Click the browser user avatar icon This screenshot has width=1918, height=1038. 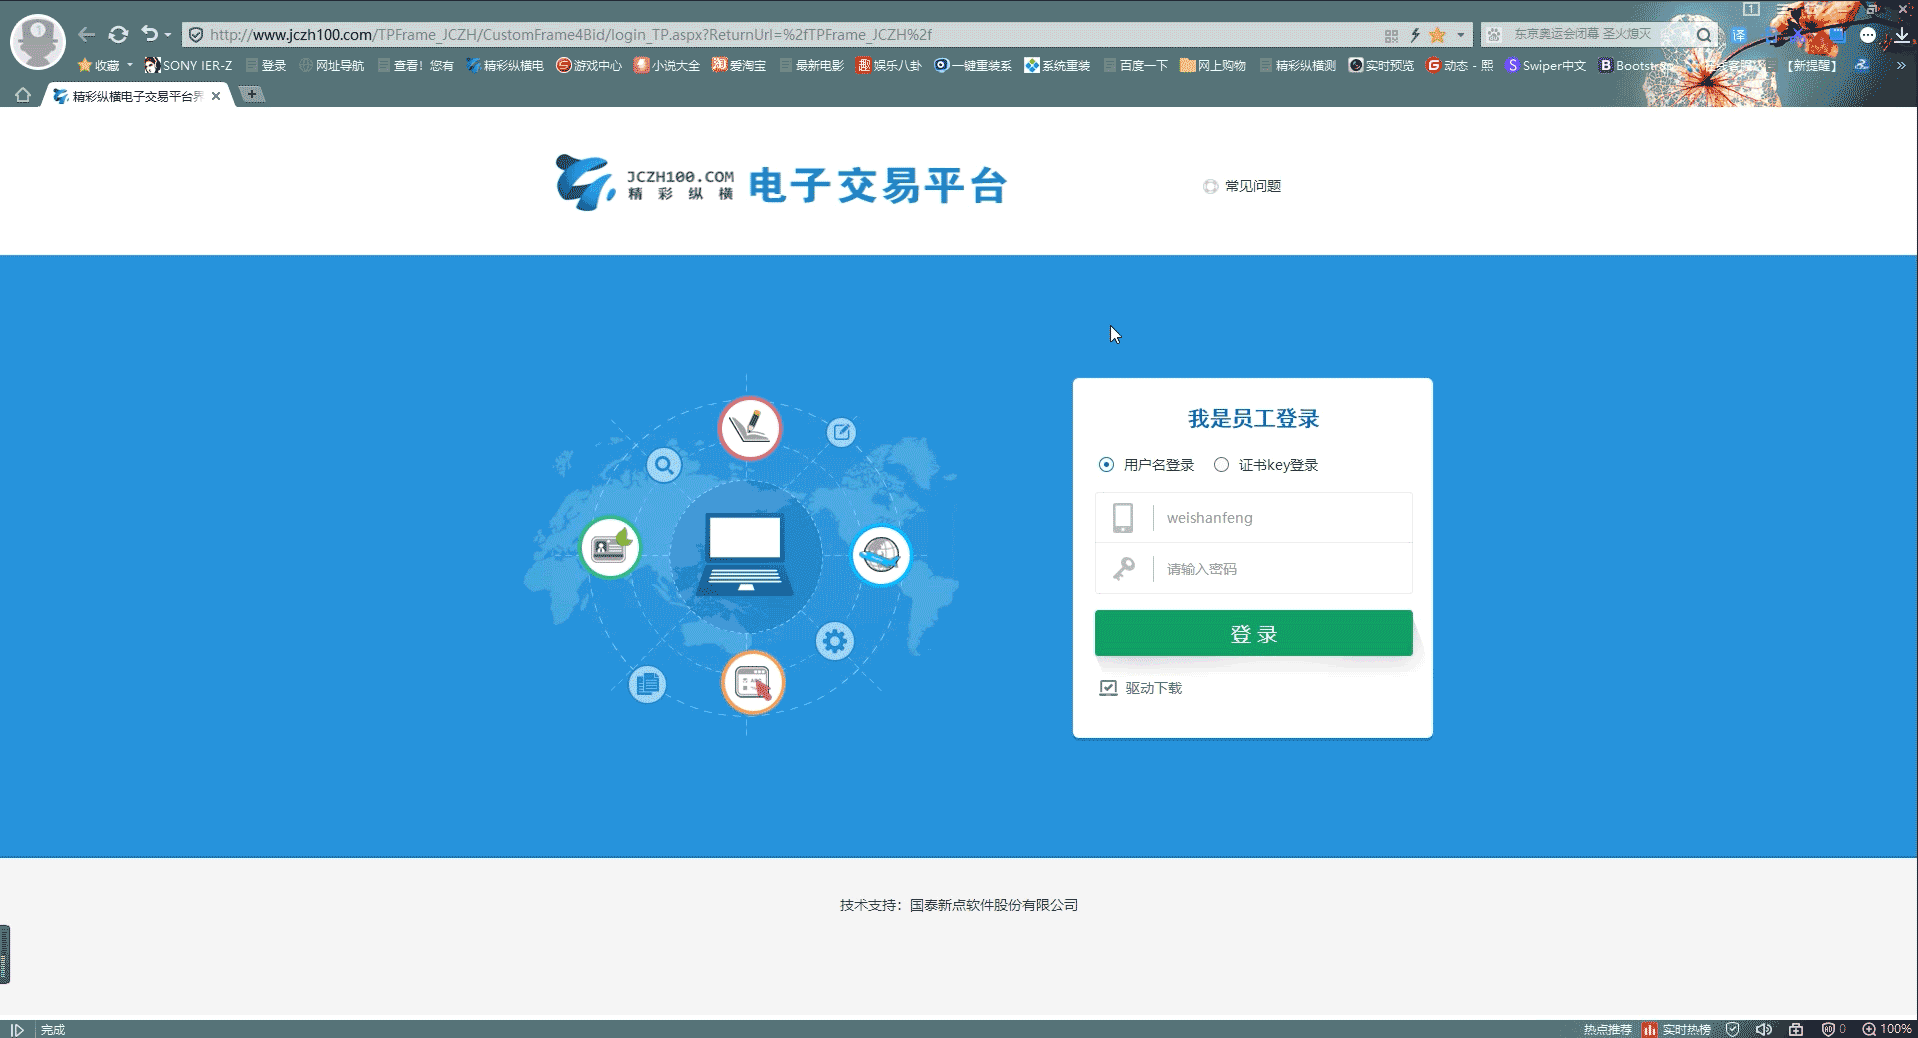(38, 42)
